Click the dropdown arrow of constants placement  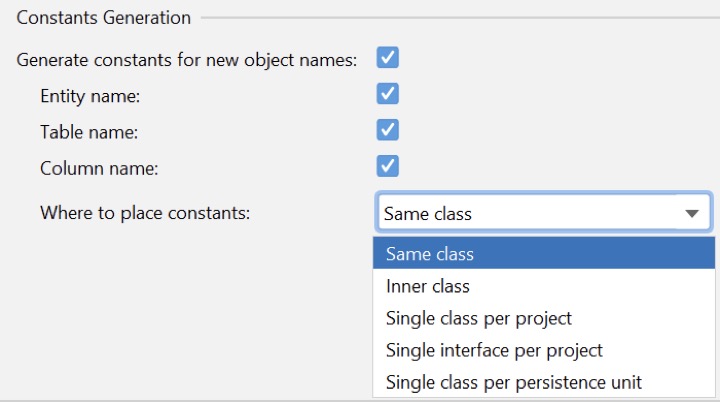pyautogui.click(x=691, y=213)
